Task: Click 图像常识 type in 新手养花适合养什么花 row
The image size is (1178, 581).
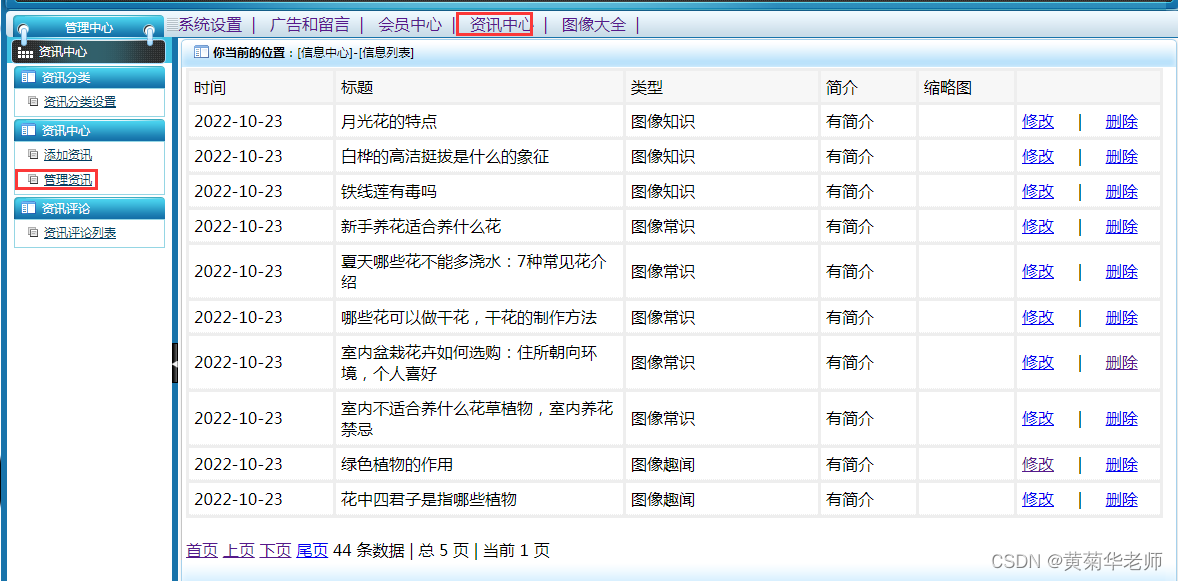Action: (x=663, y=226)
